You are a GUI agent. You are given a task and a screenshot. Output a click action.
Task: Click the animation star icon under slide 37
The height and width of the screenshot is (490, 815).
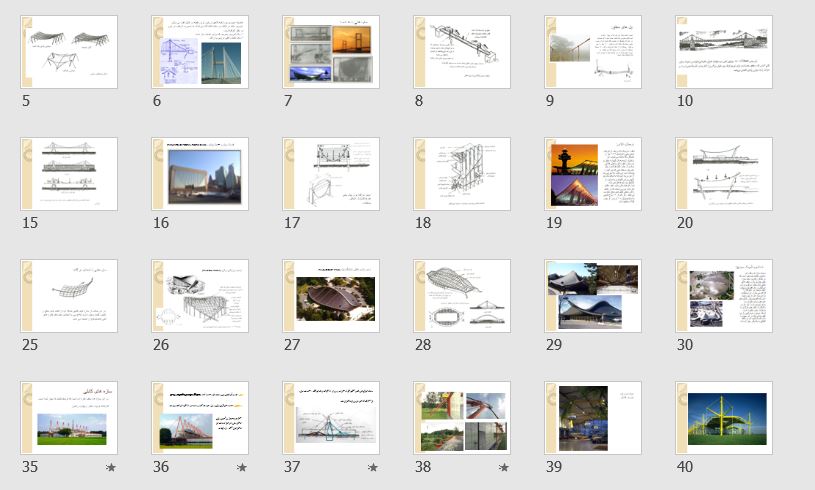click(x=373, y=467)
